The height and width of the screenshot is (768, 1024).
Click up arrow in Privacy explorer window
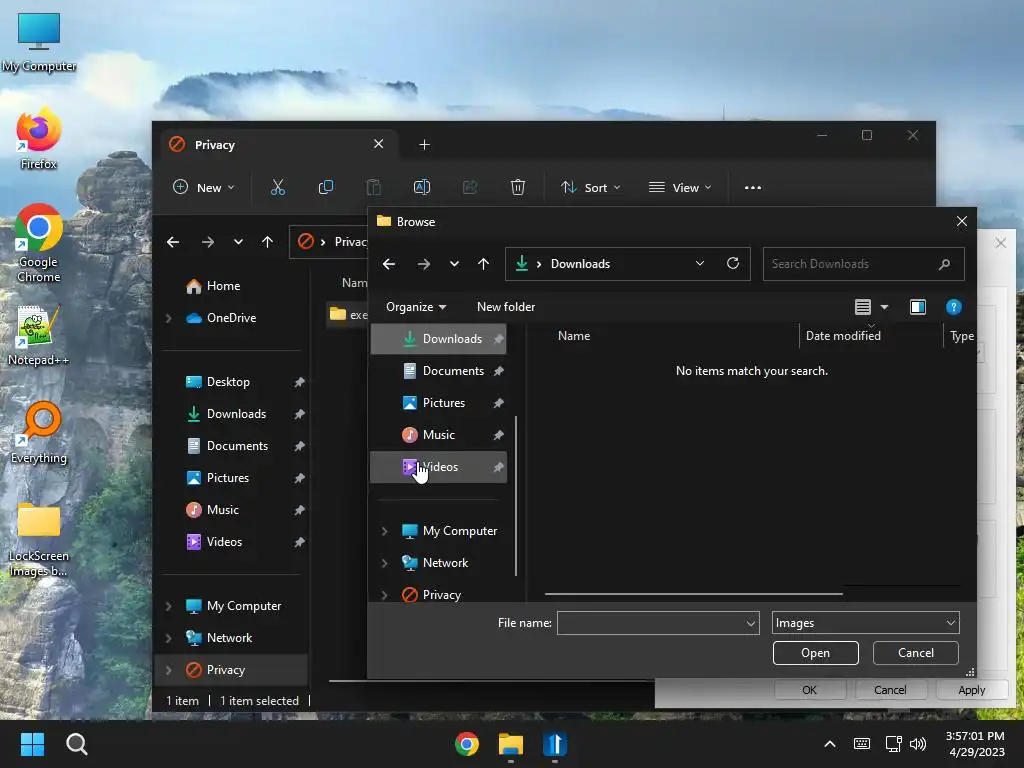click(267, 242)
